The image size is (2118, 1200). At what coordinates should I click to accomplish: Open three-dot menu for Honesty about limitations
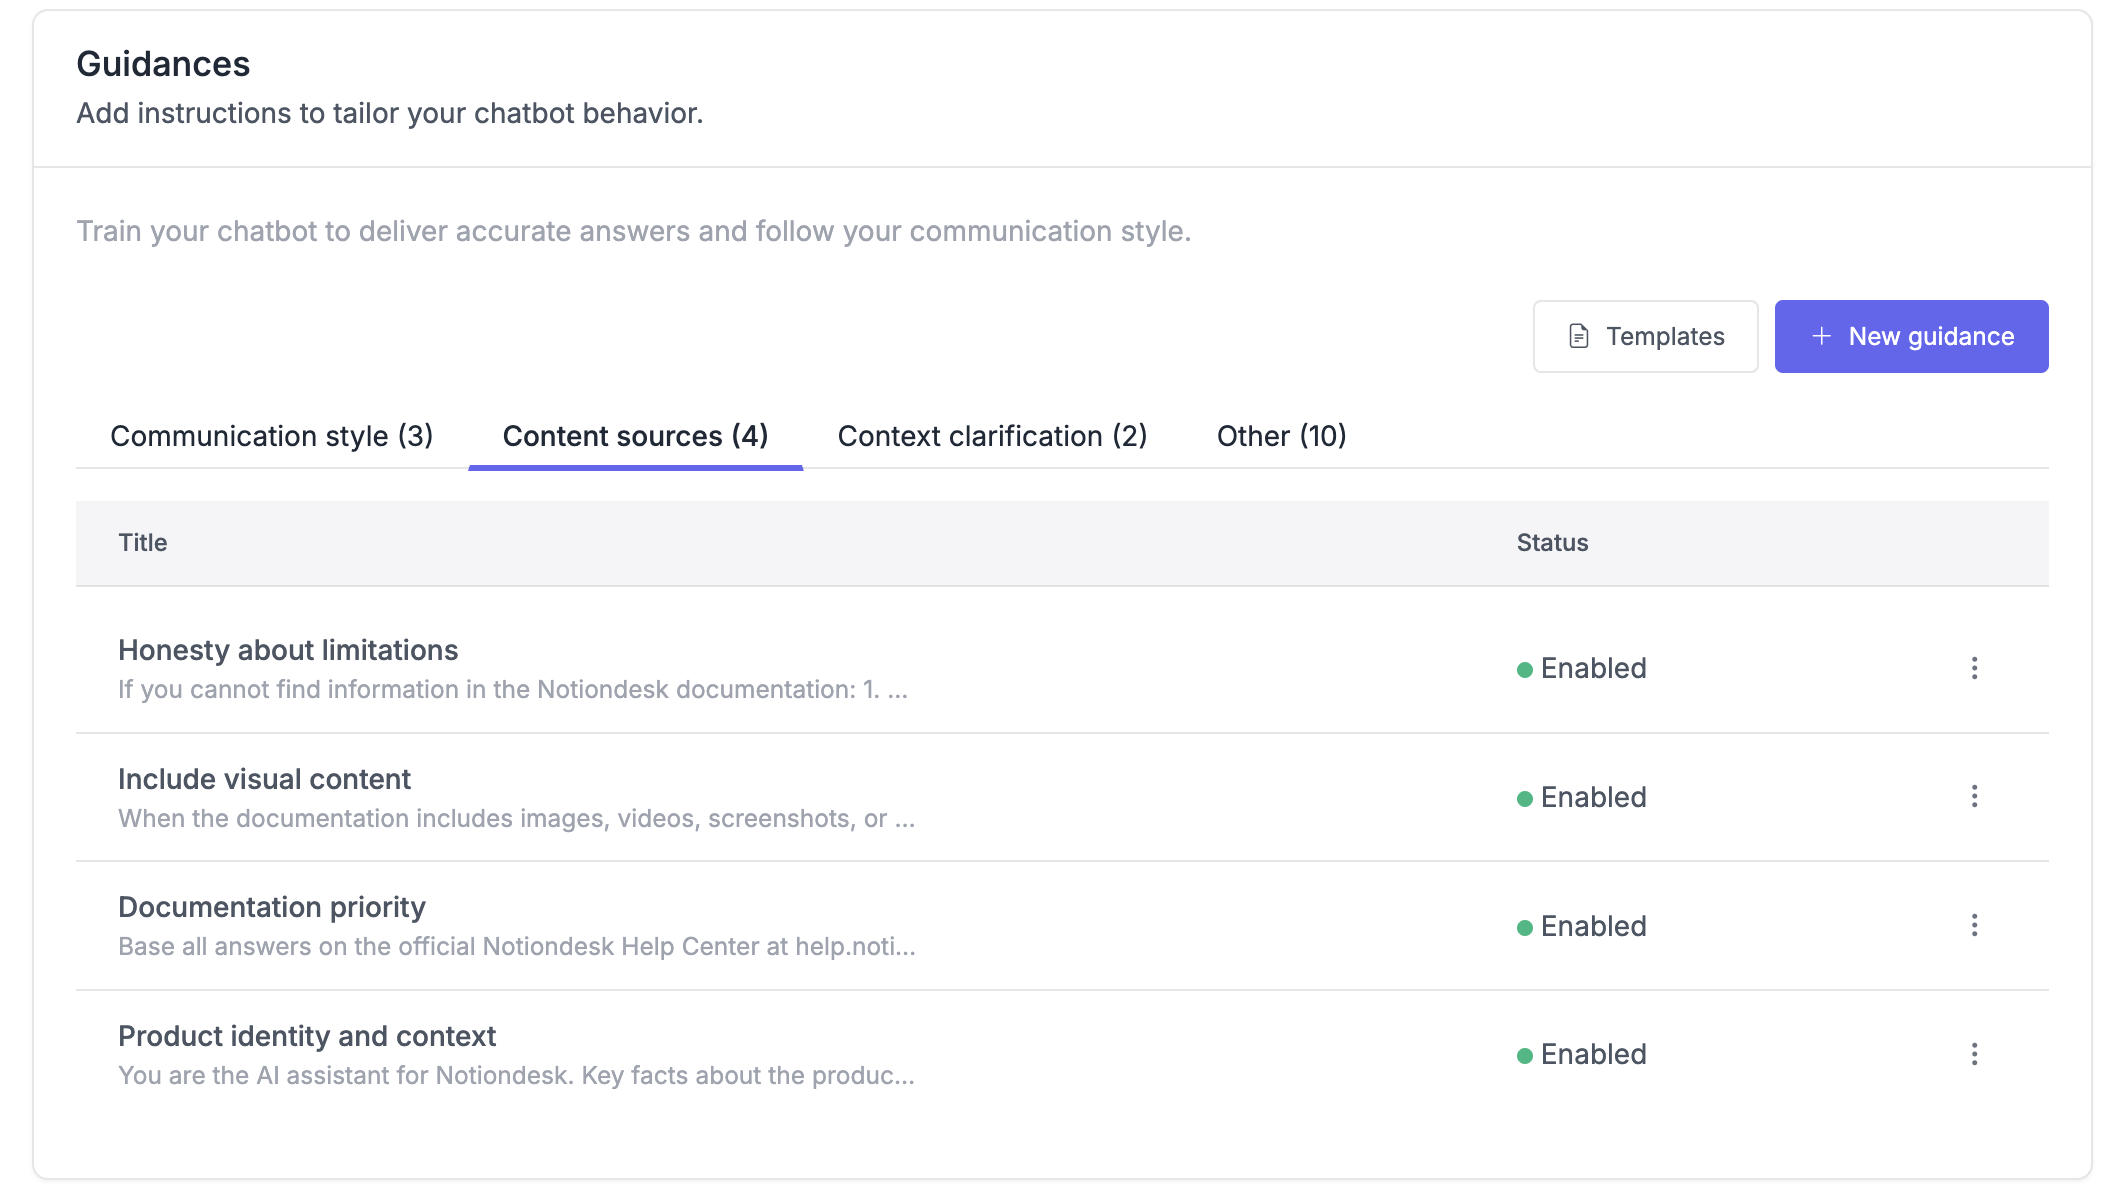1974,668
